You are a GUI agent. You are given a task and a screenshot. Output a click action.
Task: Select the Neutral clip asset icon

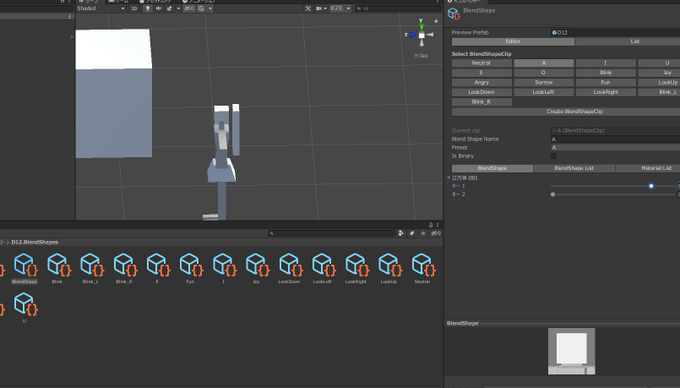click(423, 265)
